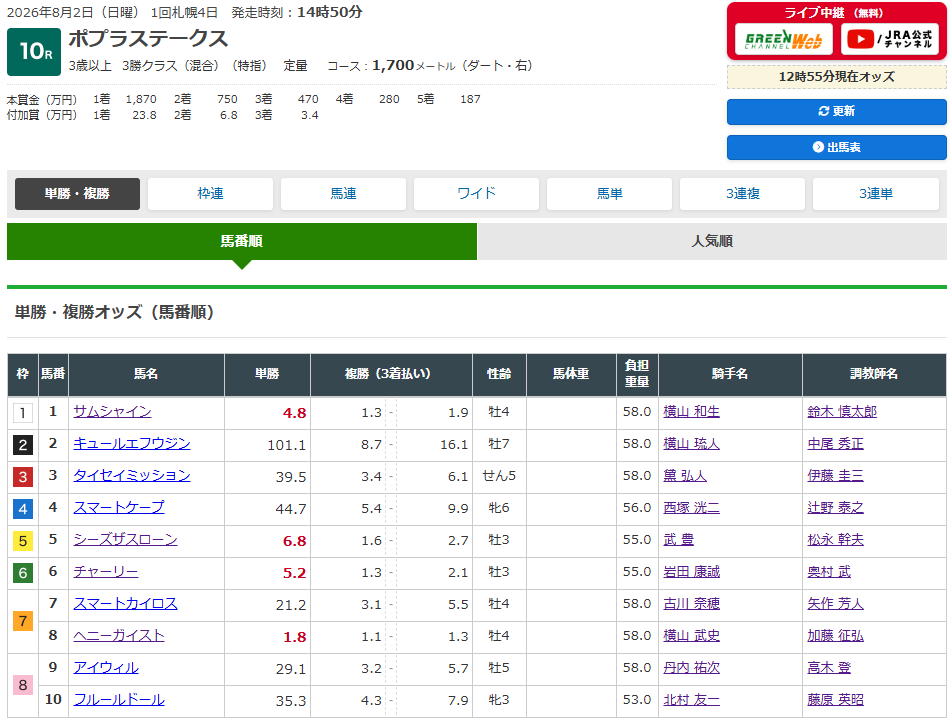This screenshot has width=951, height=722.
Task: Open horse シーズザスローン link
Action: pos(126,539)
